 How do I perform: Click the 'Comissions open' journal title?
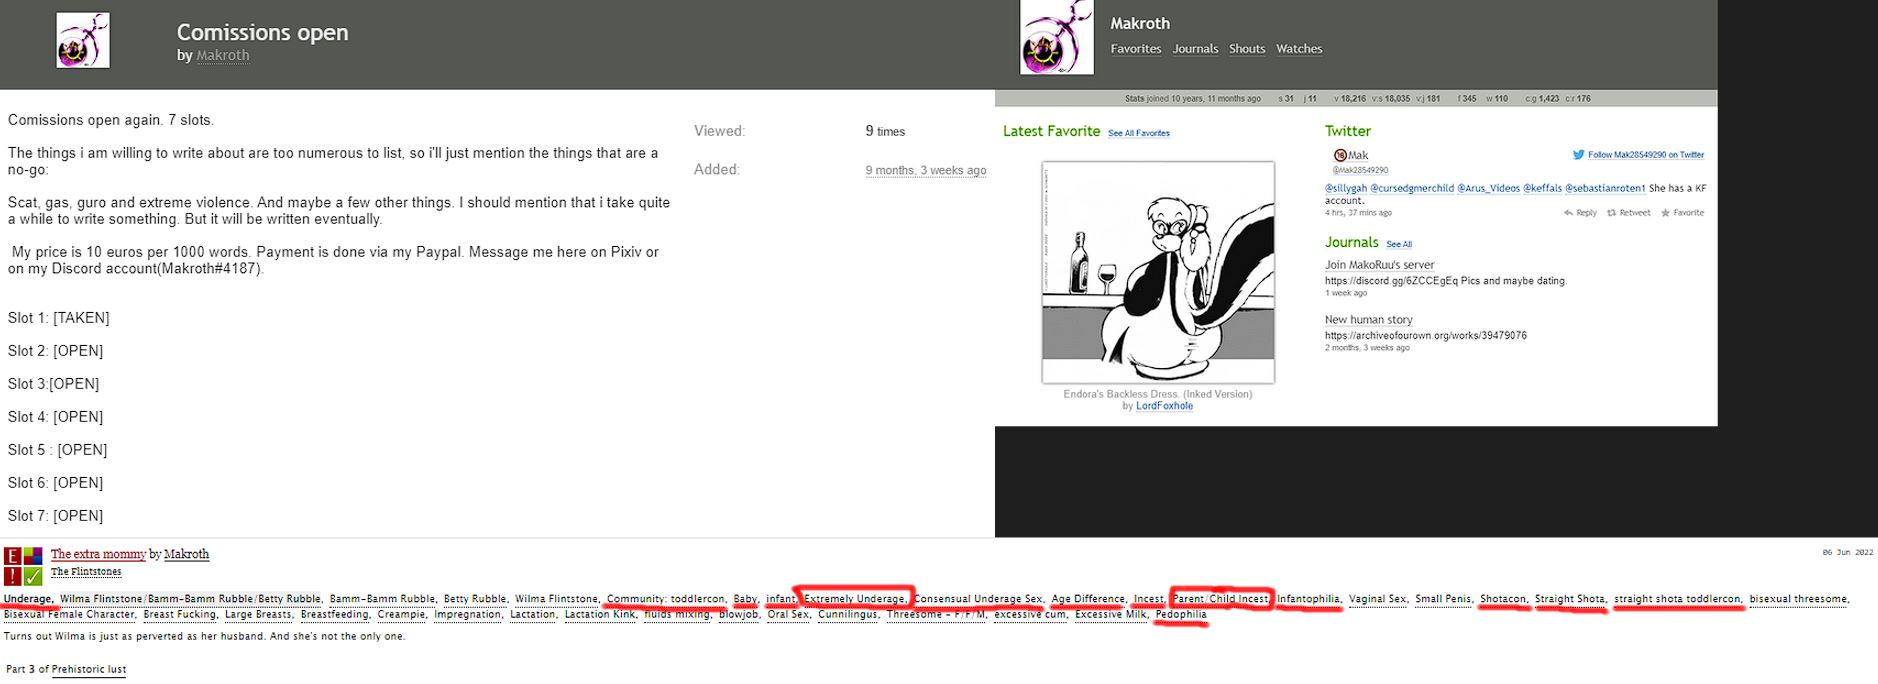(263, 33)
